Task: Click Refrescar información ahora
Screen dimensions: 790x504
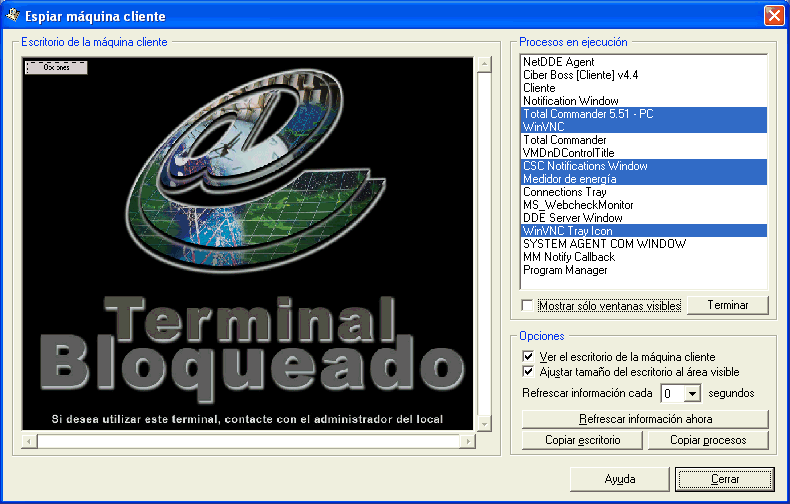Action: (x=645, y=419)
